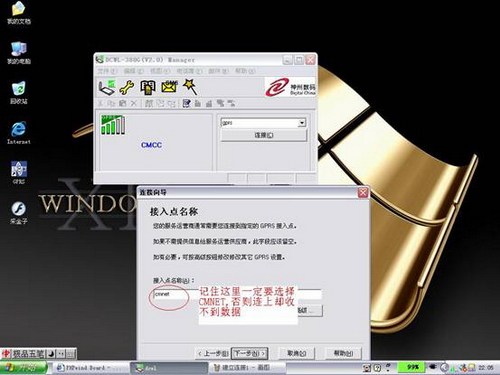This screenshot has width=500, height=375.
Task: Go back with 上一步 button
Action: click(x=213, y=353)
